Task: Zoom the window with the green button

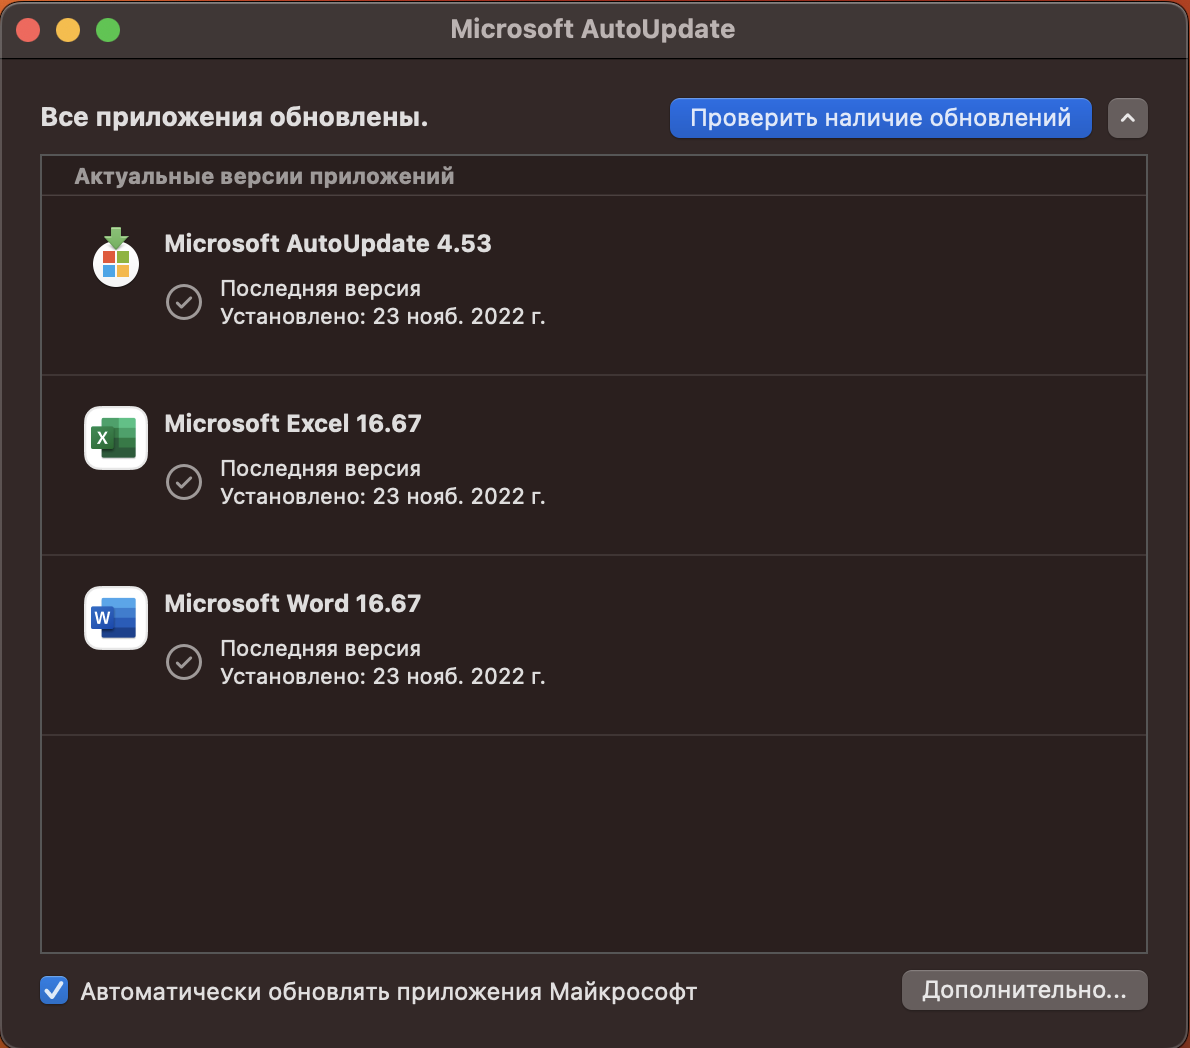Action: pos(108,30)
